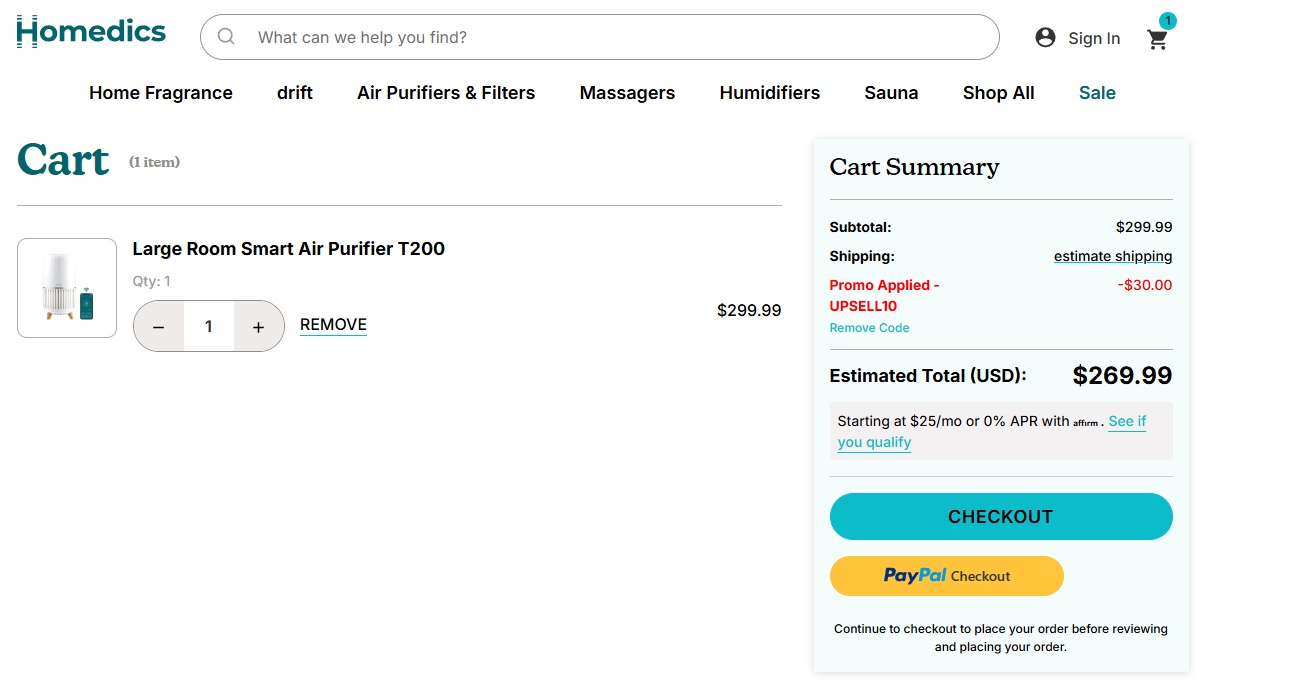
Task: Click the quantity value field
Action: (x=209, y=327)
